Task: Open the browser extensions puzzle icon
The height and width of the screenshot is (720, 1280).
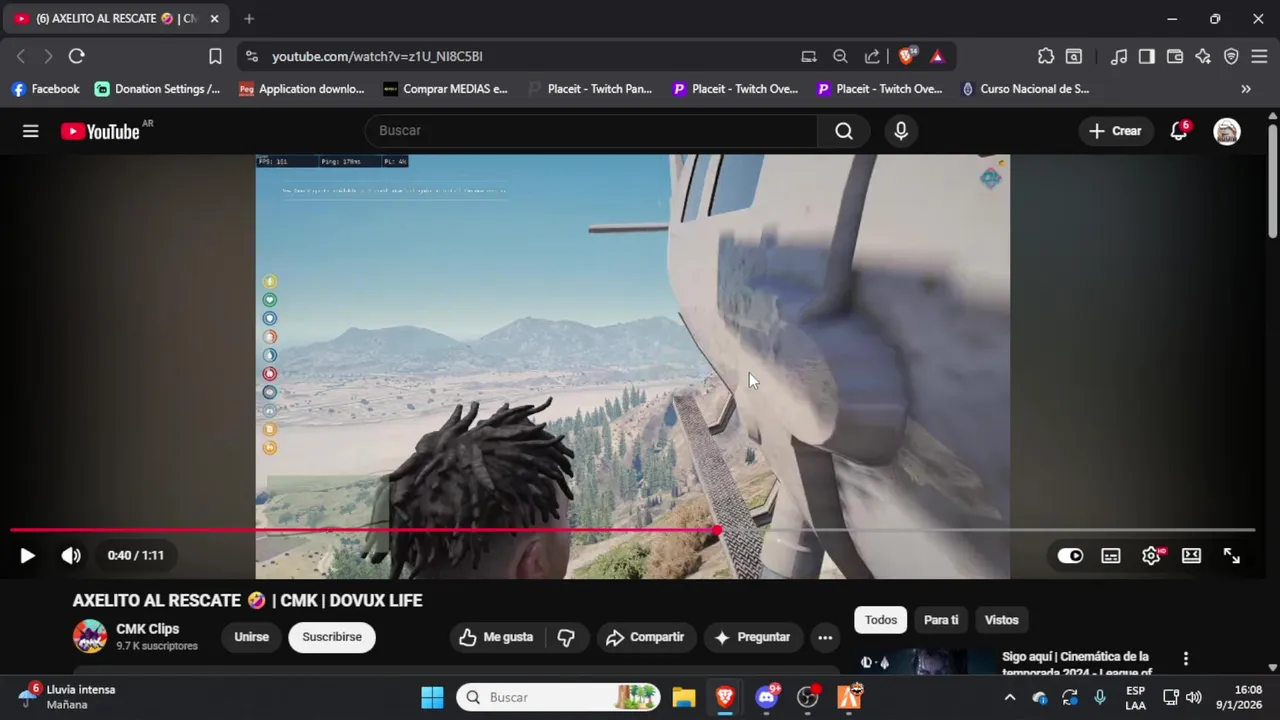Action: 1046,57
